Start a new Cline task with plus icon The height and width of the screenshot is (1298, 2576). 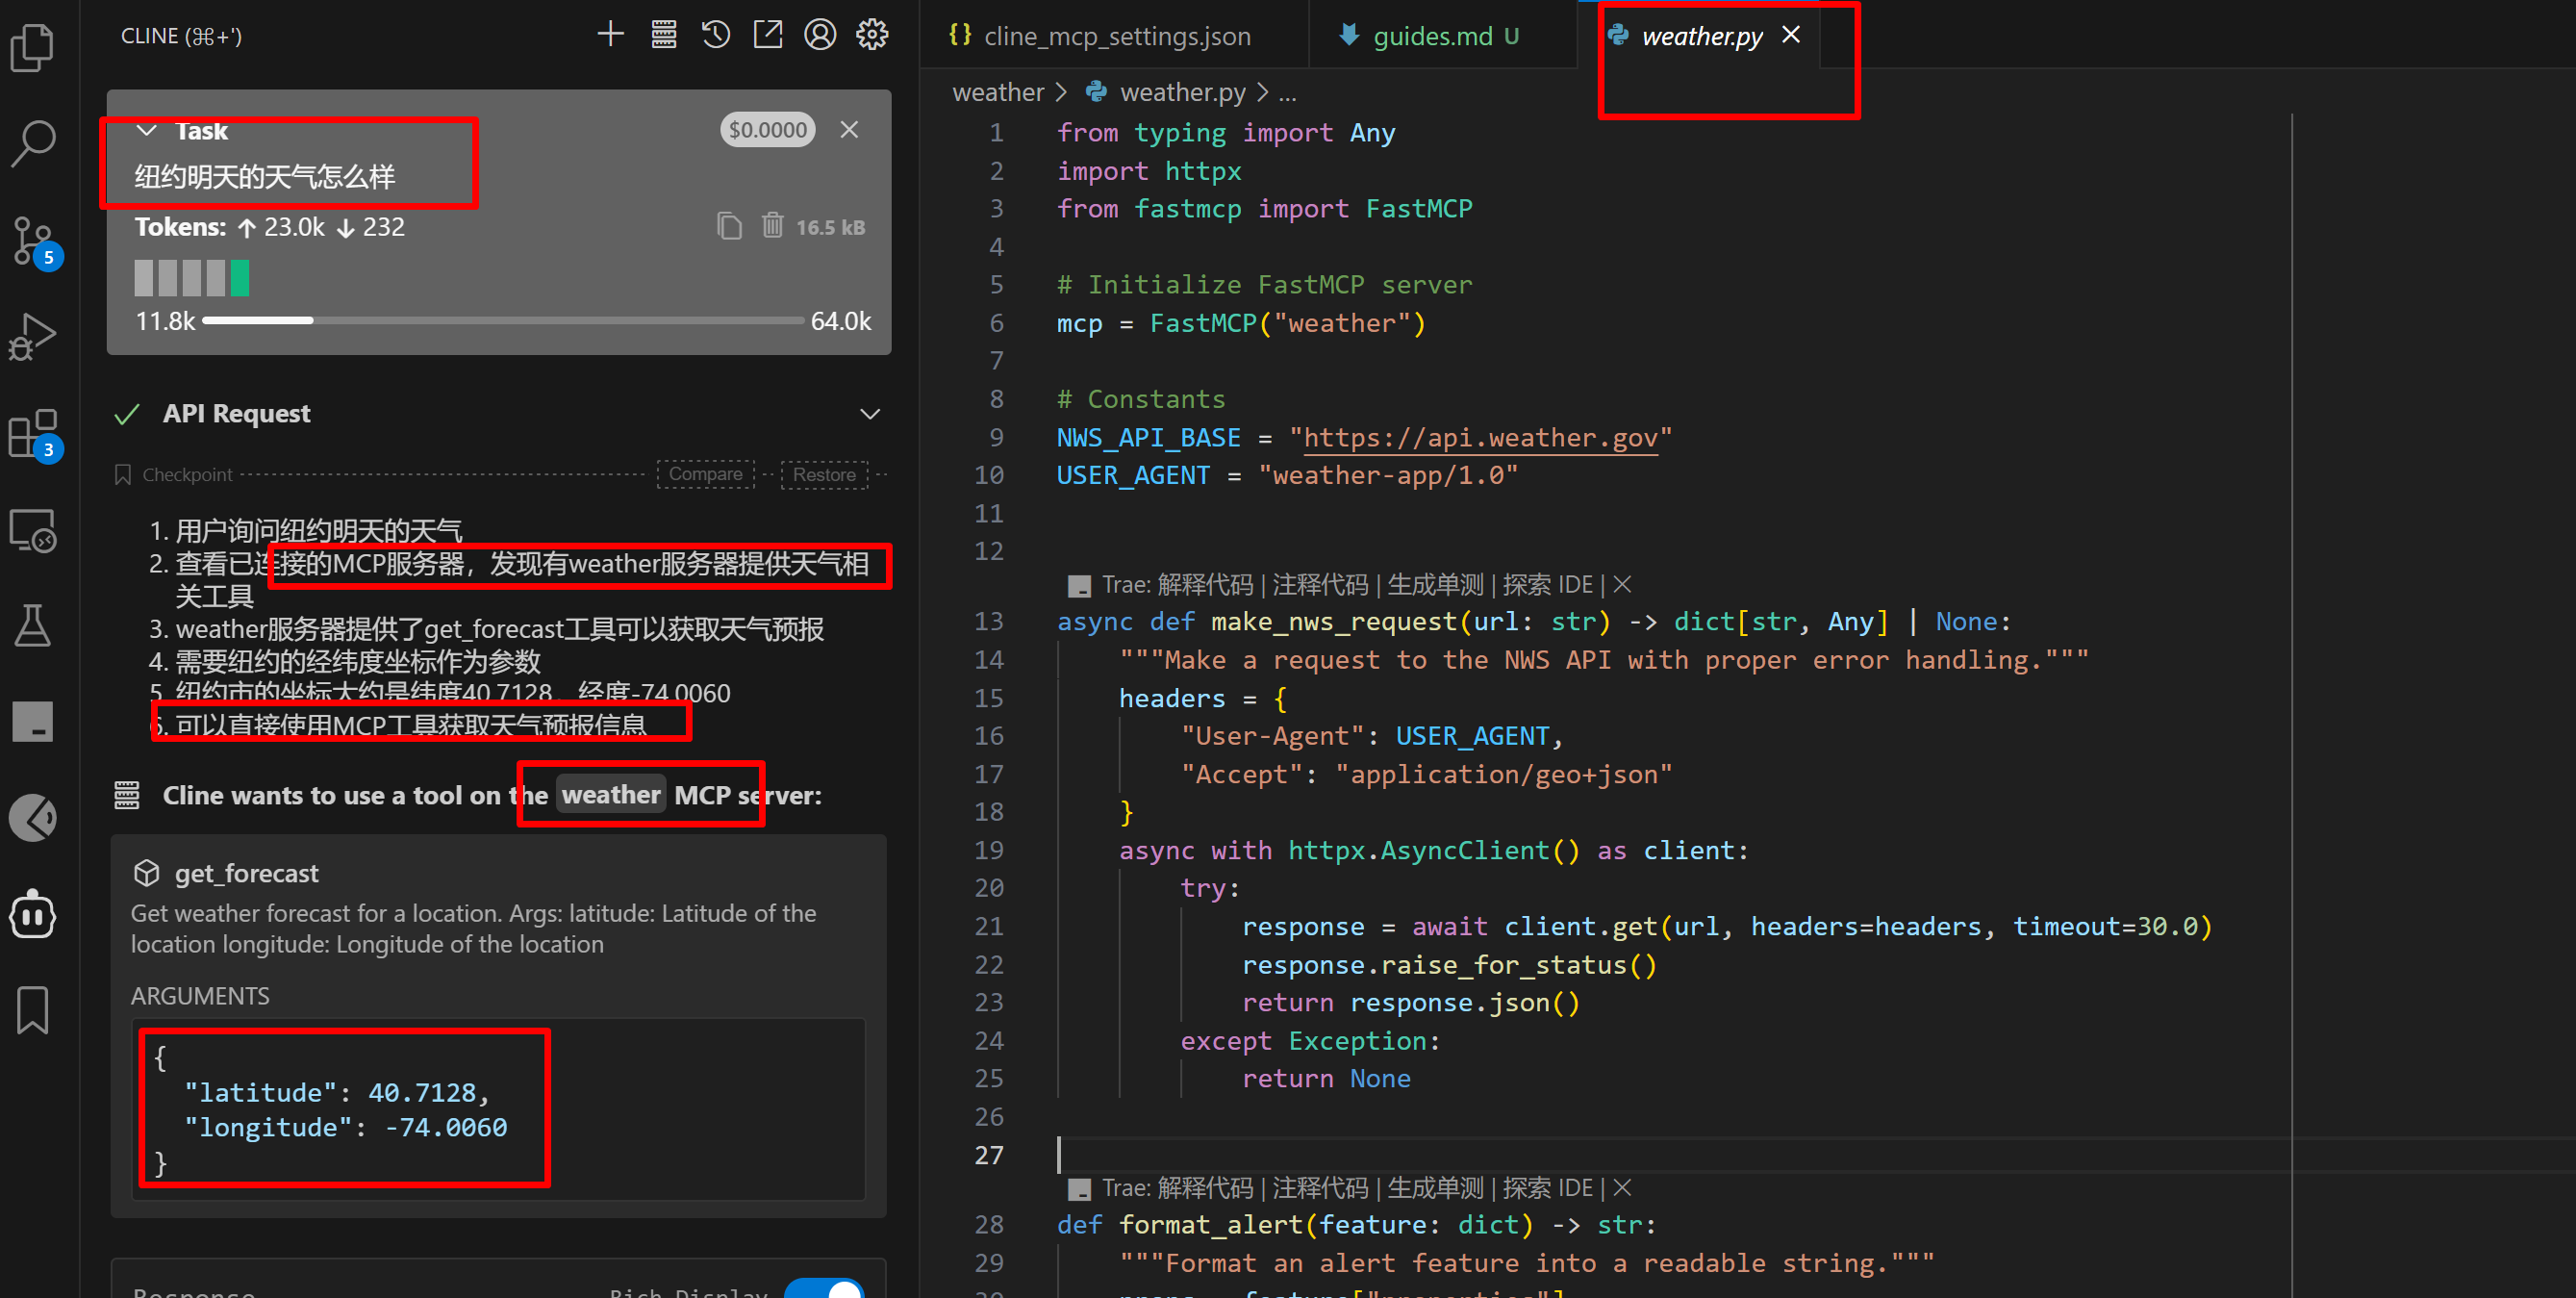click(610, 35)
